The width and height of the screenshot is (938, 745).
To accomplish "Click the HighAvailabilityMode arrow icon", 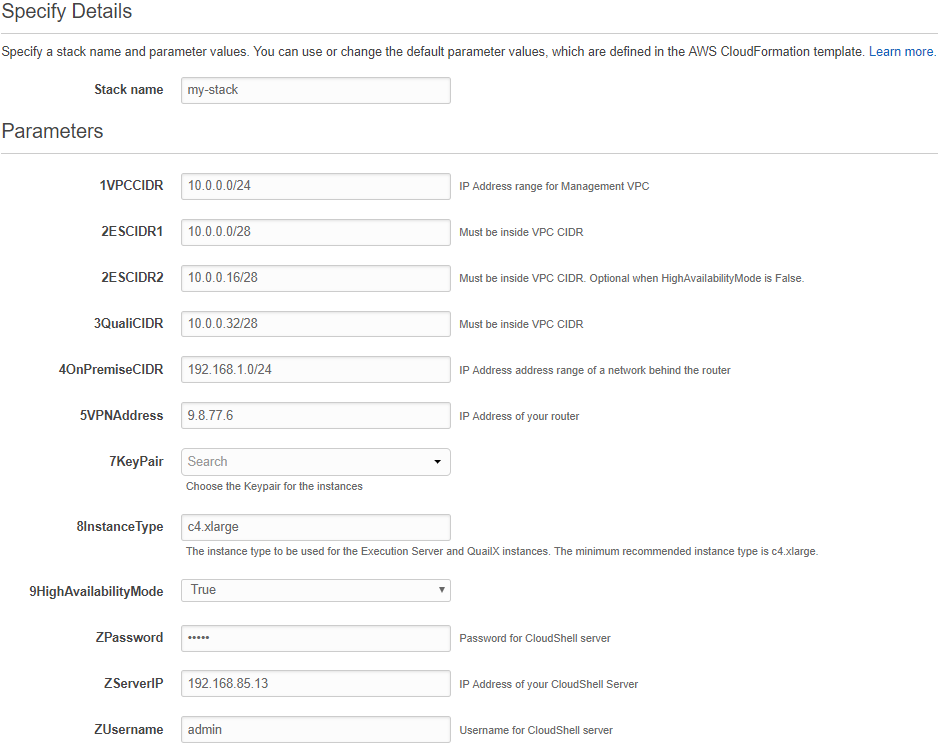I will click(x=441, y=590).
